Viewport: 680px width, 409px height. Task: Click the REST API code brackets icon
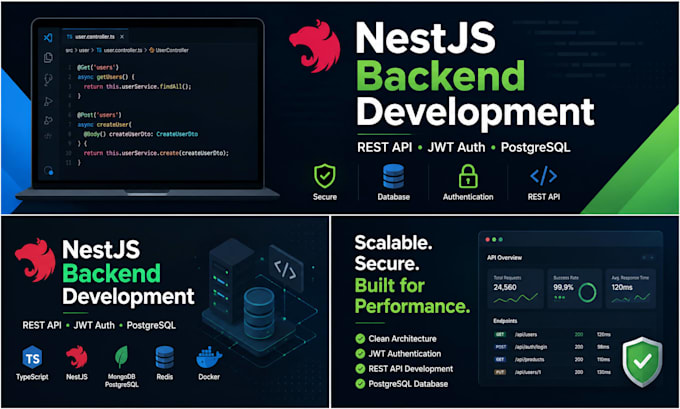click(x=543, y=176)
